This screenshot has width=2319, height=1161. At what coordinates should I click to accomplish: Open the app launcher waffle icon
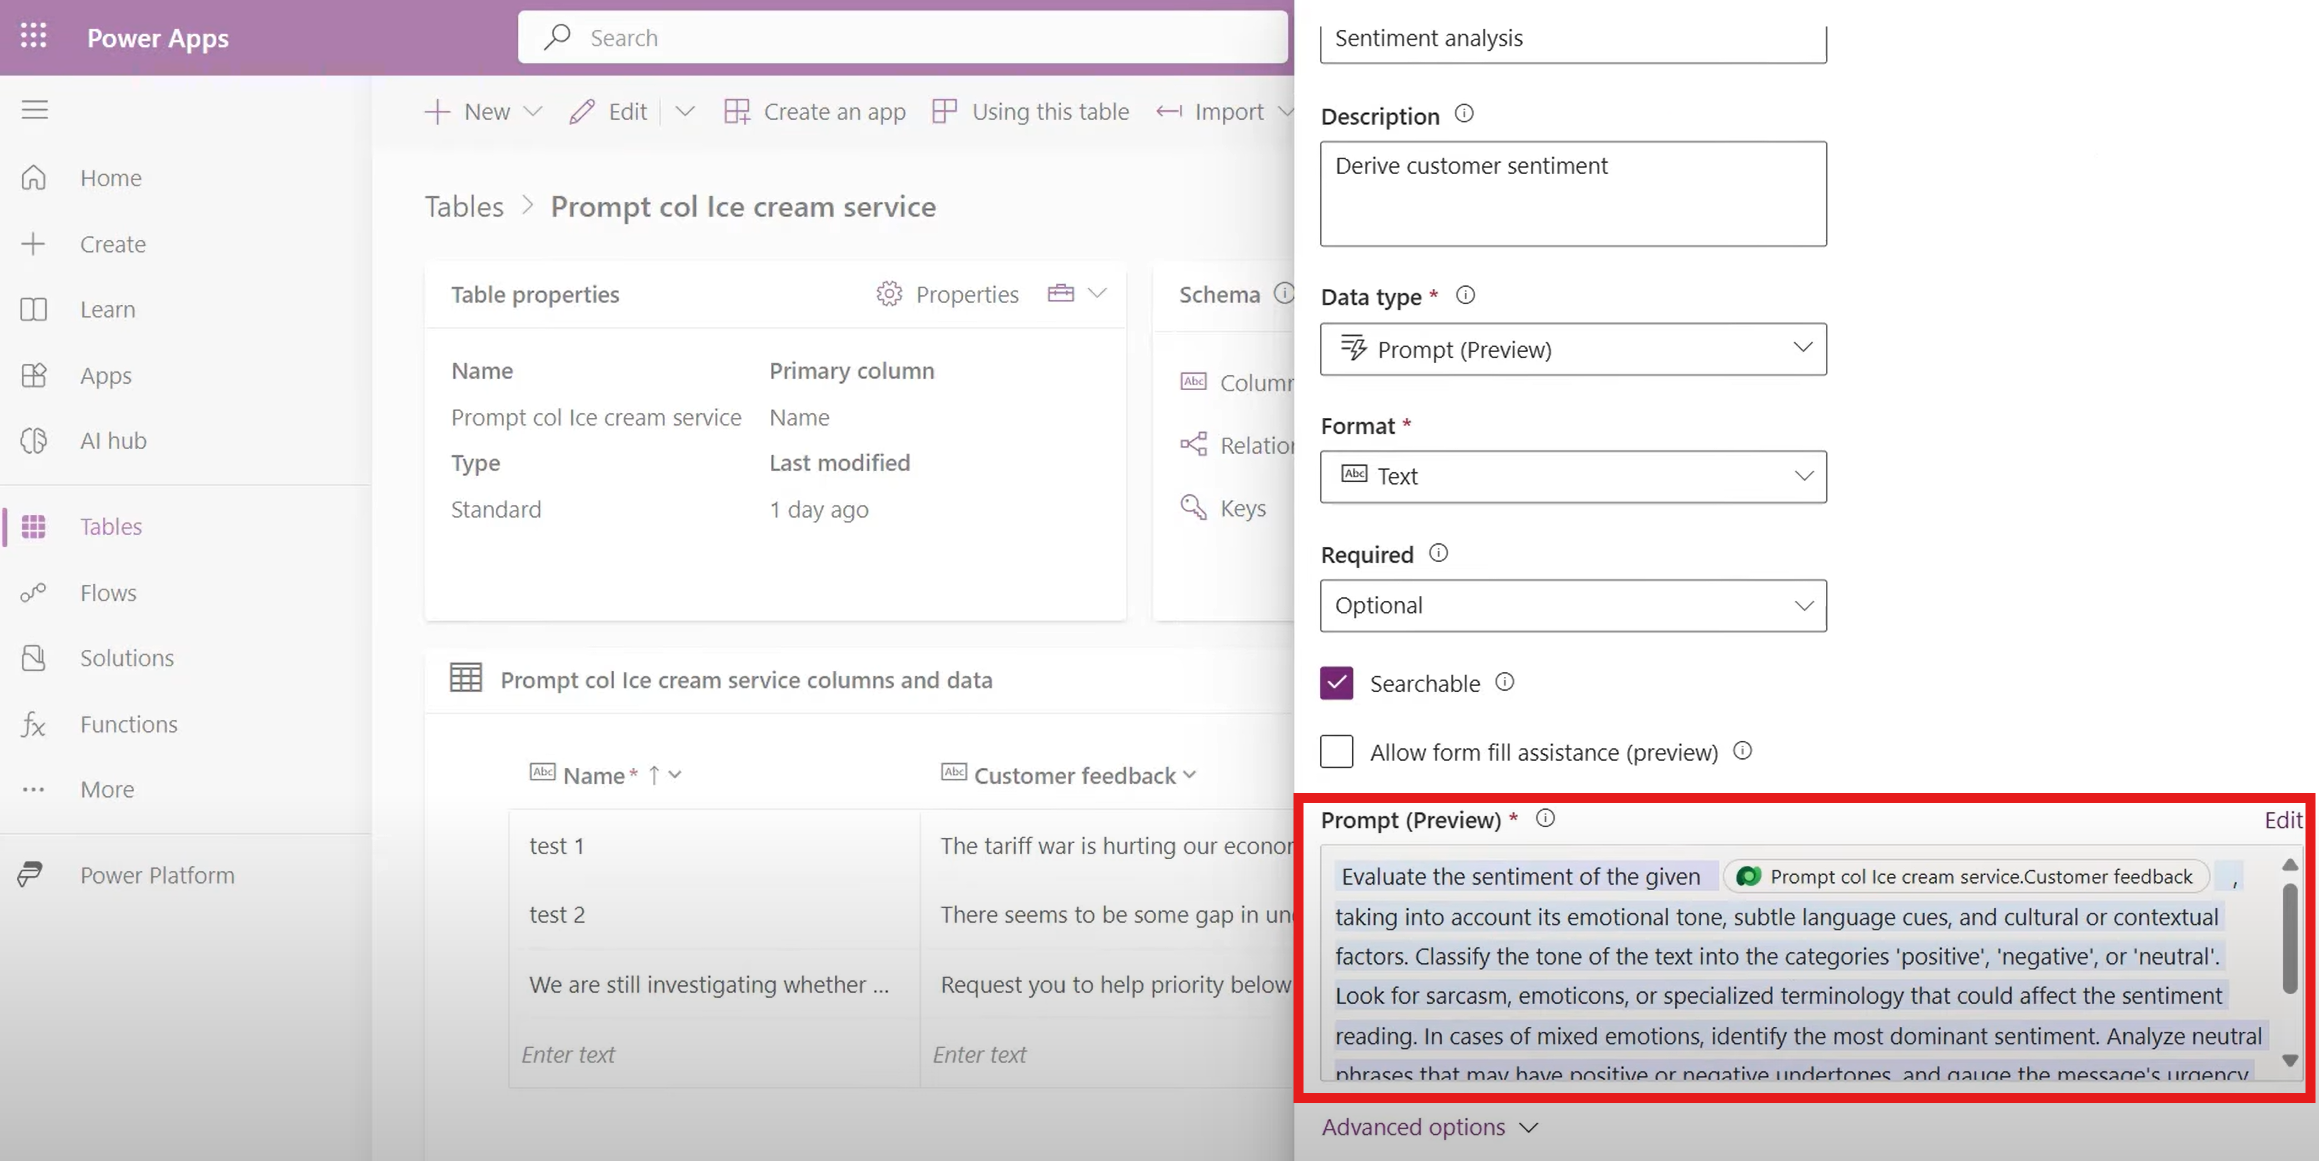(x=33, y=36)
